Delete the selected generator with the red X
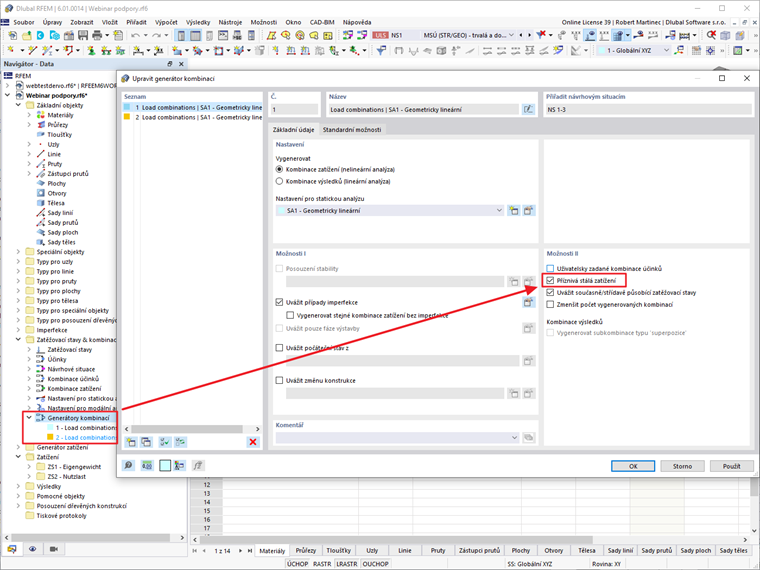This screenshot has height=570, width=760. coord(253,442)
